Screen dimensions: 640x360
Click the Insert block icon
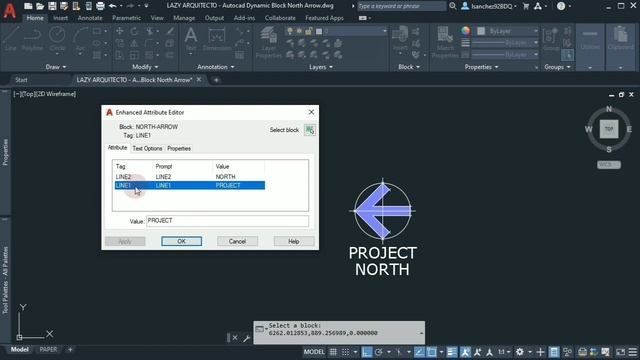[400, 39]
